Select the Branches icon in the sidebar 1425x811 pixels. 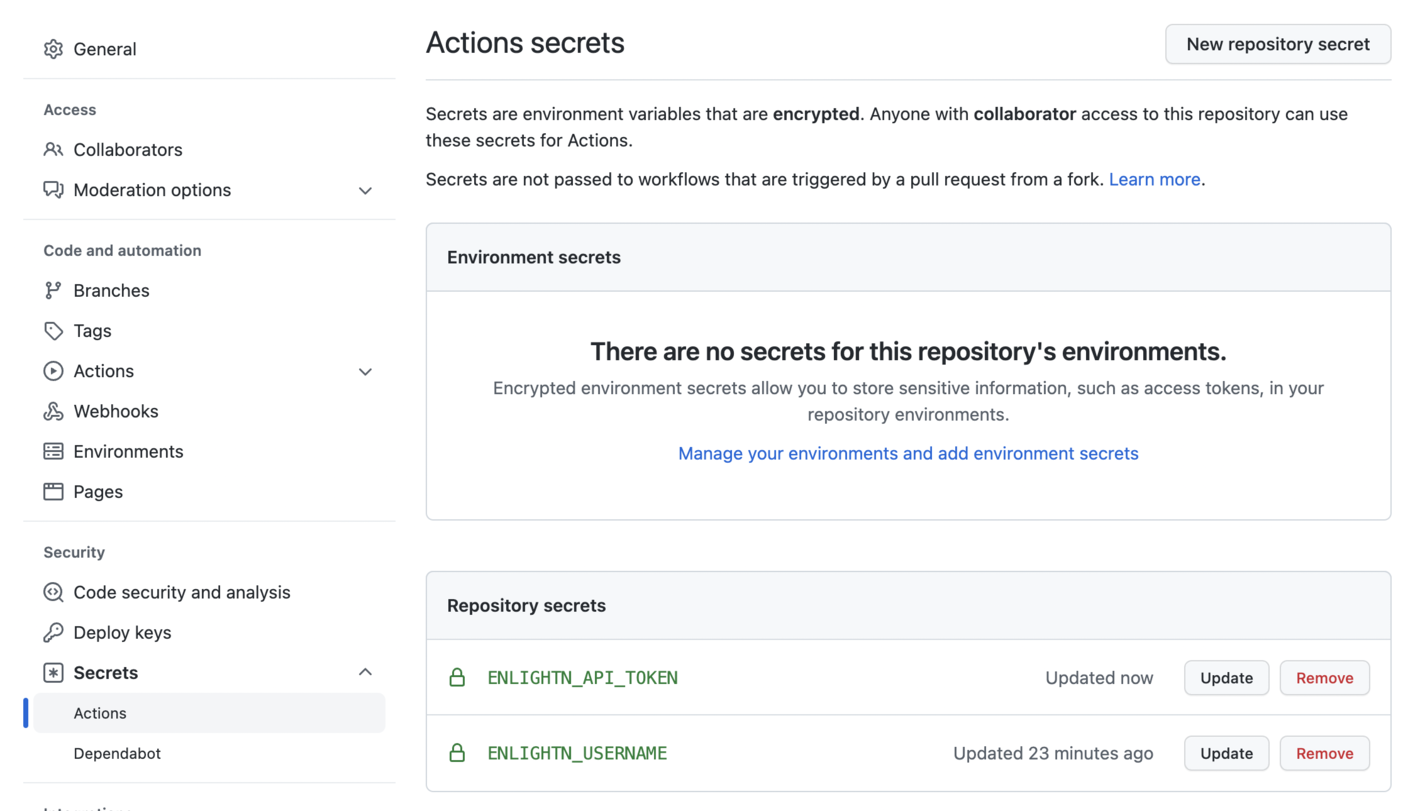click(53, 290)
